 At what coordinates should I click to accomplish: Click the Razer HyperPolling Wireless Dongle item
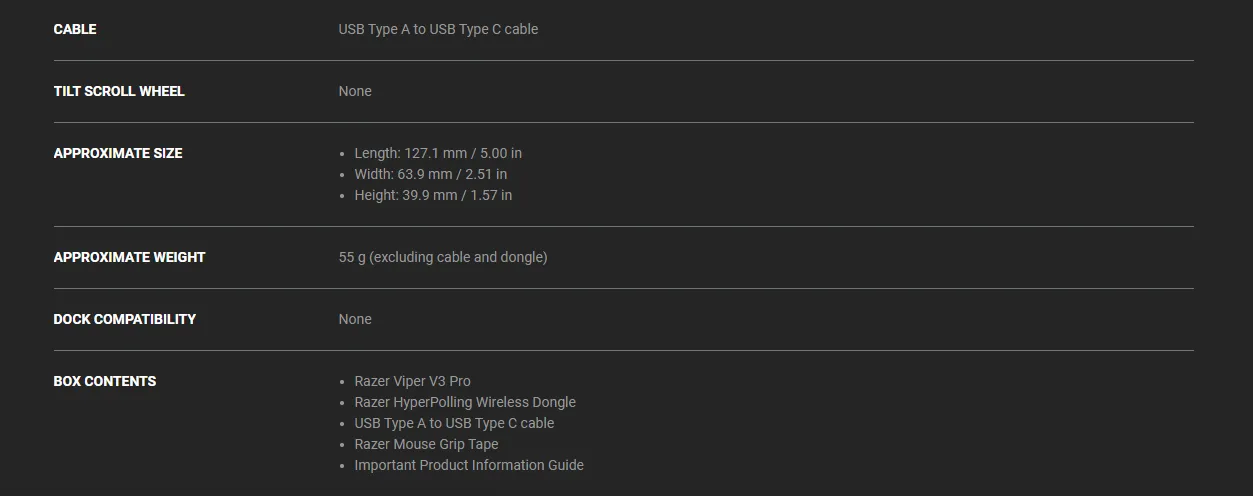click(465, 402)
